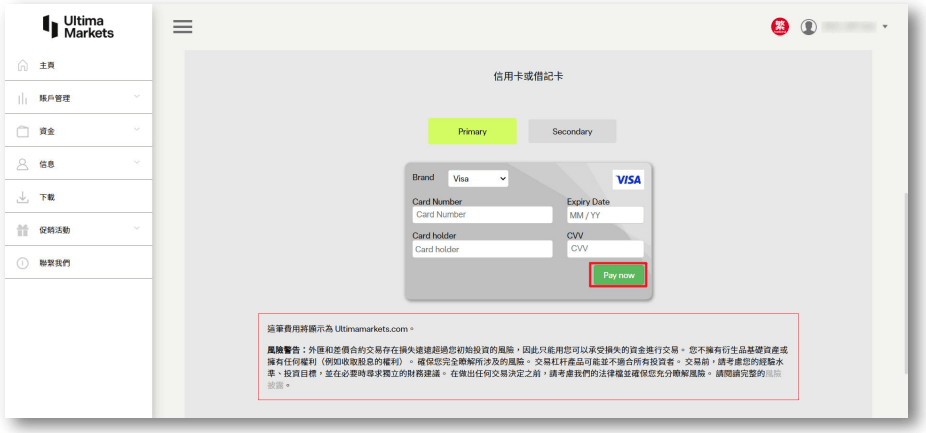926x433 pixels.
Task: Click the Ultima Markets logo
Action: (78, 27)
